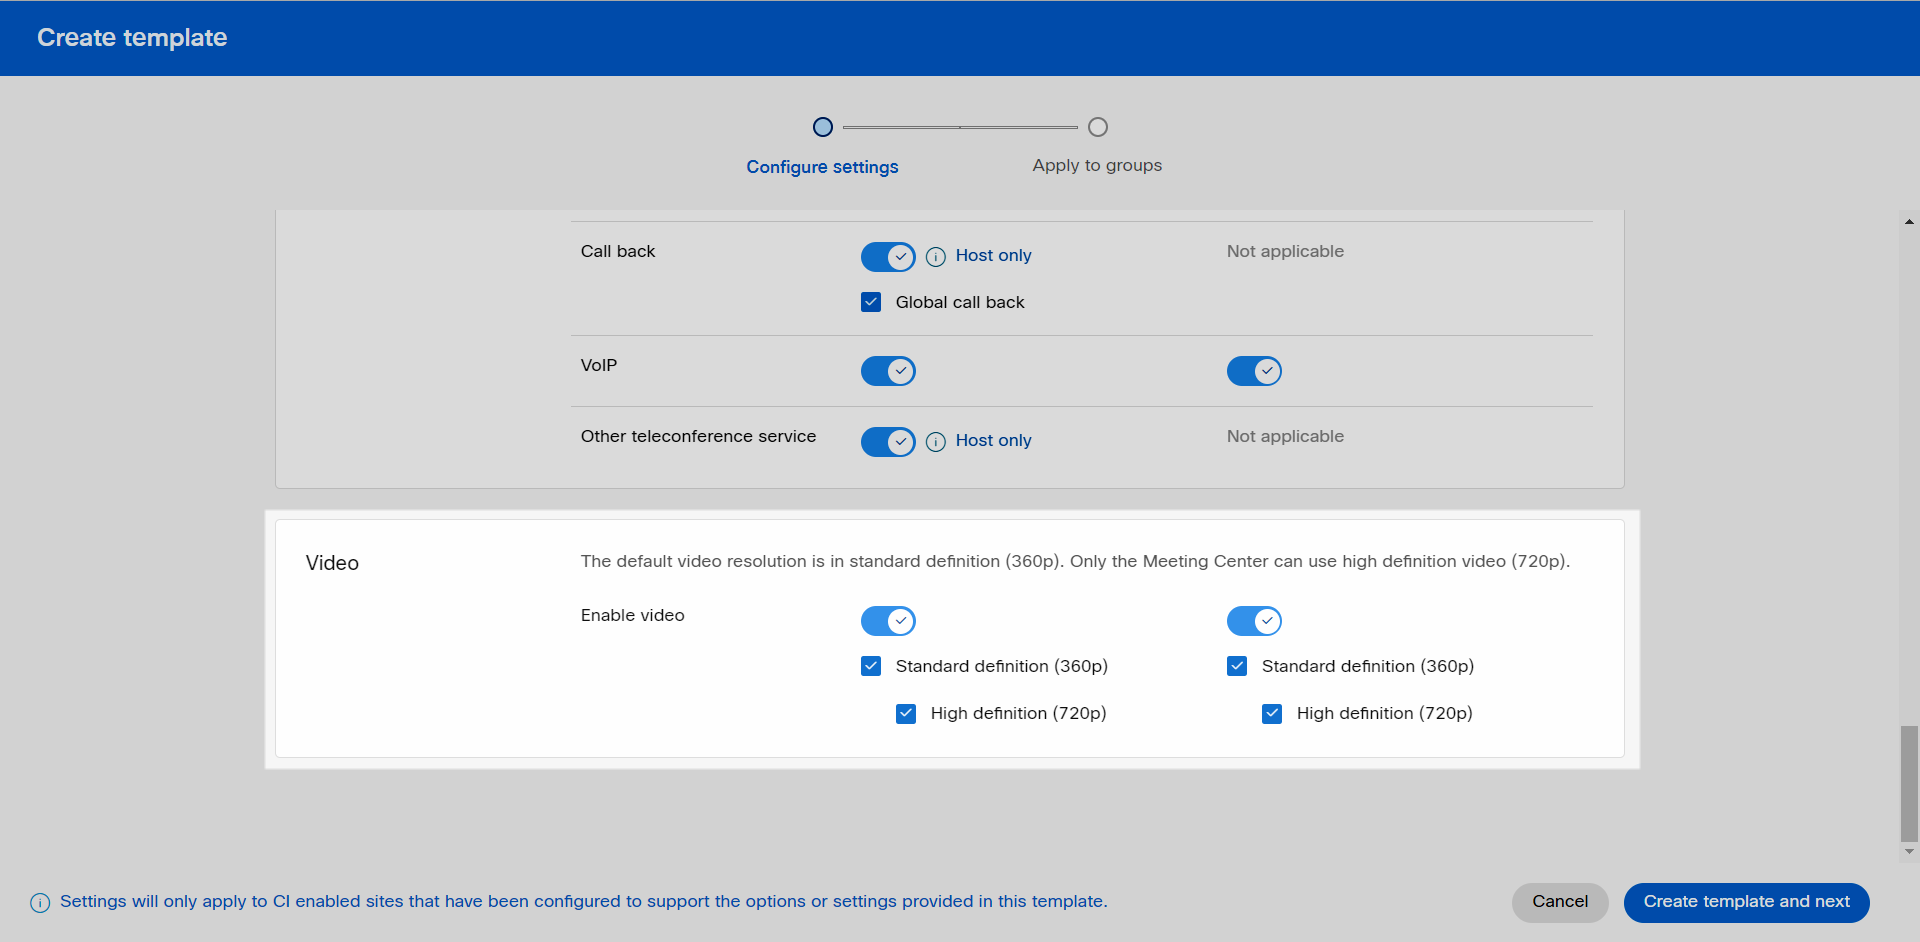Toggle the Other teleconference service switch
This screenshot has height=942, width=1920.
888,442
